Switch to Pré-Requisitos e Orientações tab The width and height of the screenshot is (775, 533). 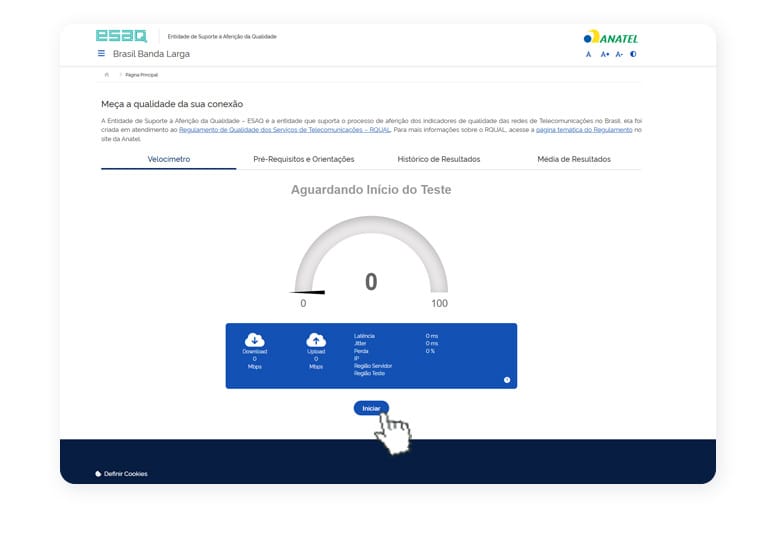point(303,159)
